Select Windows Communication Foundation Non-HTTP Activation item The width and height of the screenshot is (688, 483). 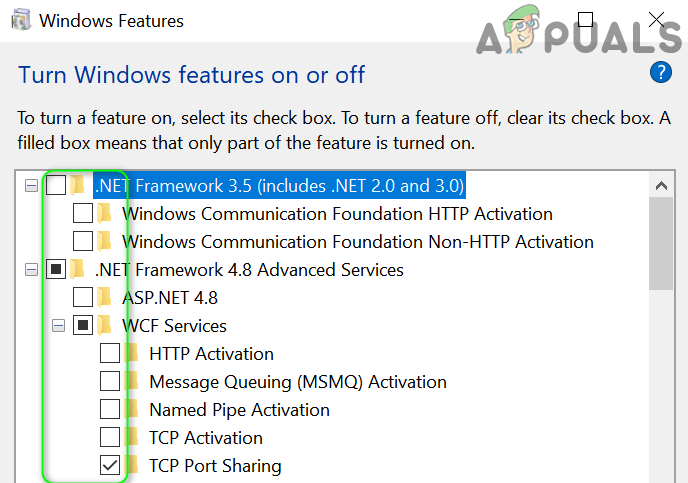(x=357, y=241)
